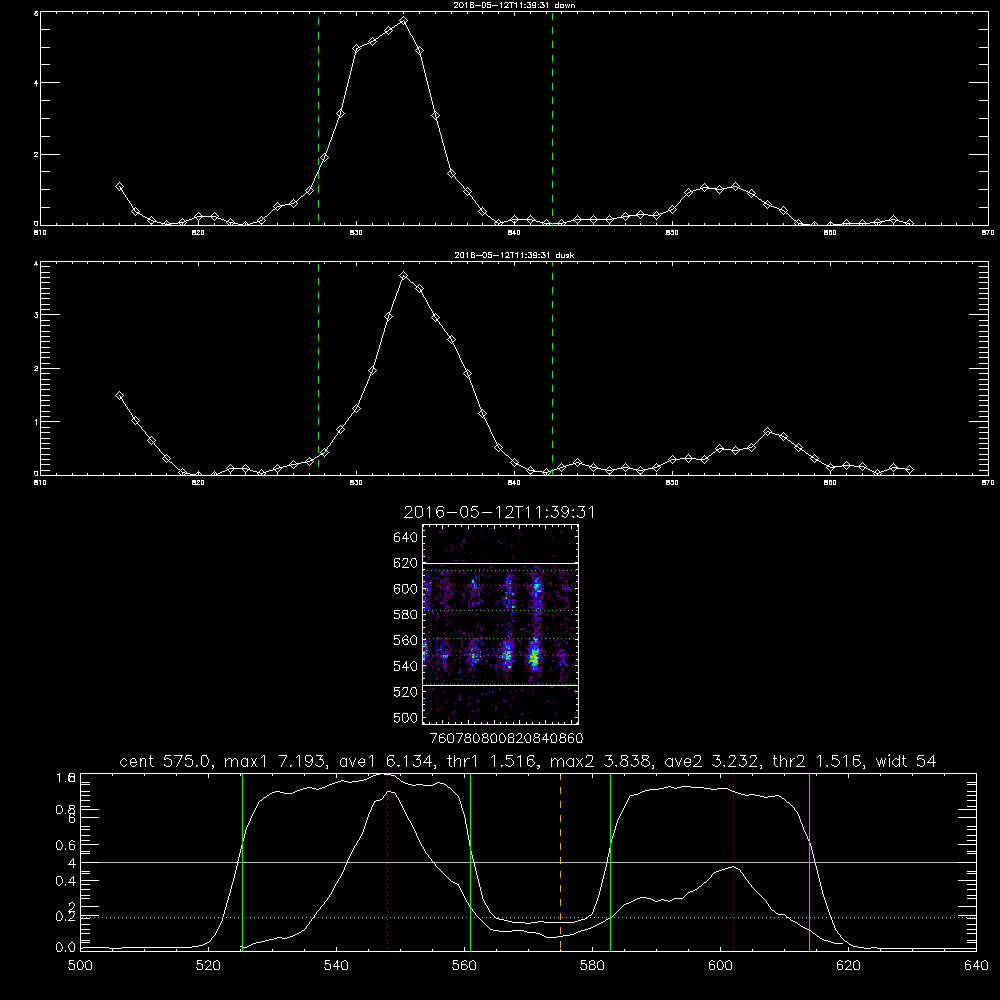Click the upper white horizontal line in spectrogram

pos(500,563)
